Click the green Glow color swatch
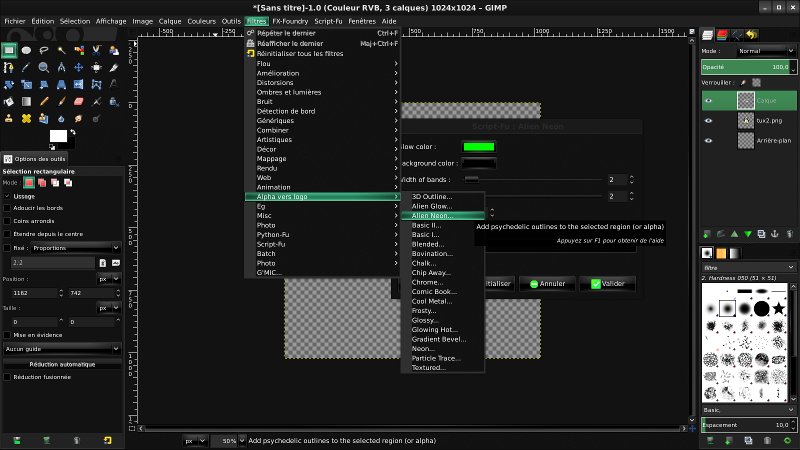 pyautogui.click(x=479, y=147)
